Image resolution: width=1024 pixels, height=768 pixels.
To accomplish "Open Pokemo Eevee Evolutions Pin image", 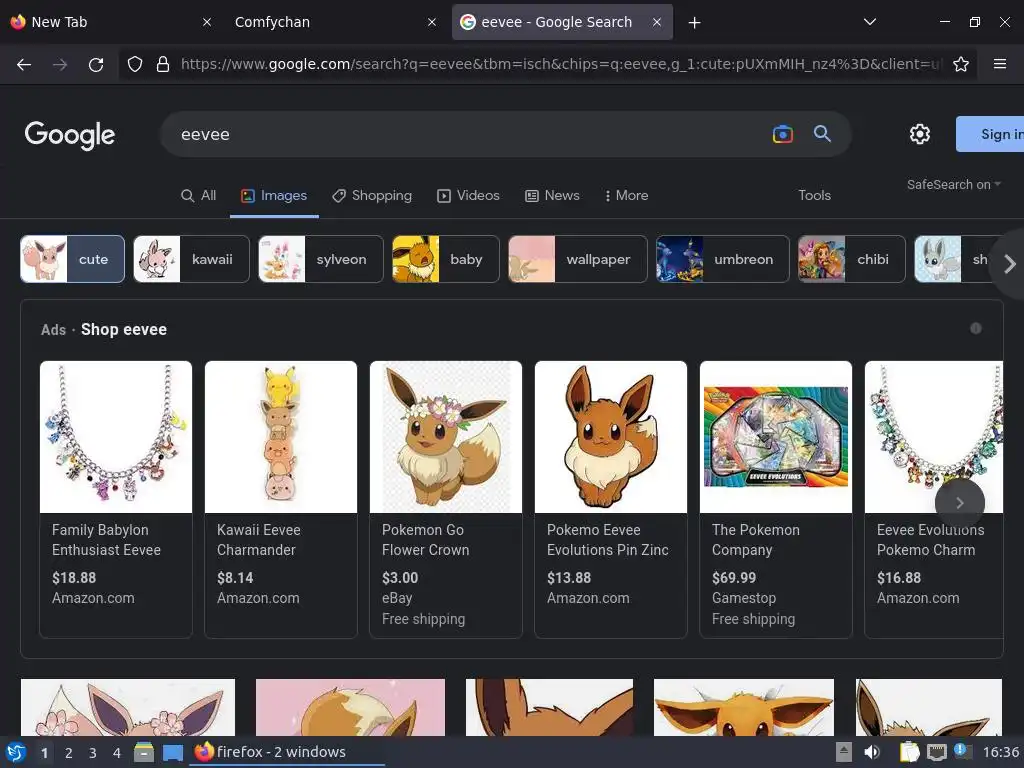I will 611,437.
